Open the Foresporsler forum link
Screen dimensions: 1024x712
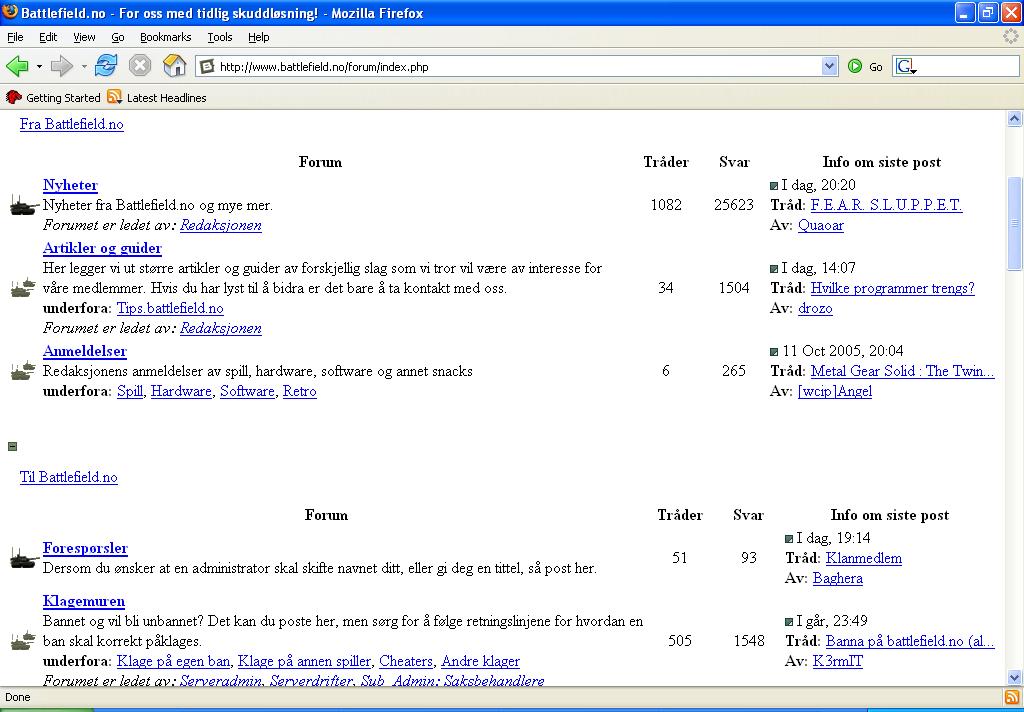[85, 548]
